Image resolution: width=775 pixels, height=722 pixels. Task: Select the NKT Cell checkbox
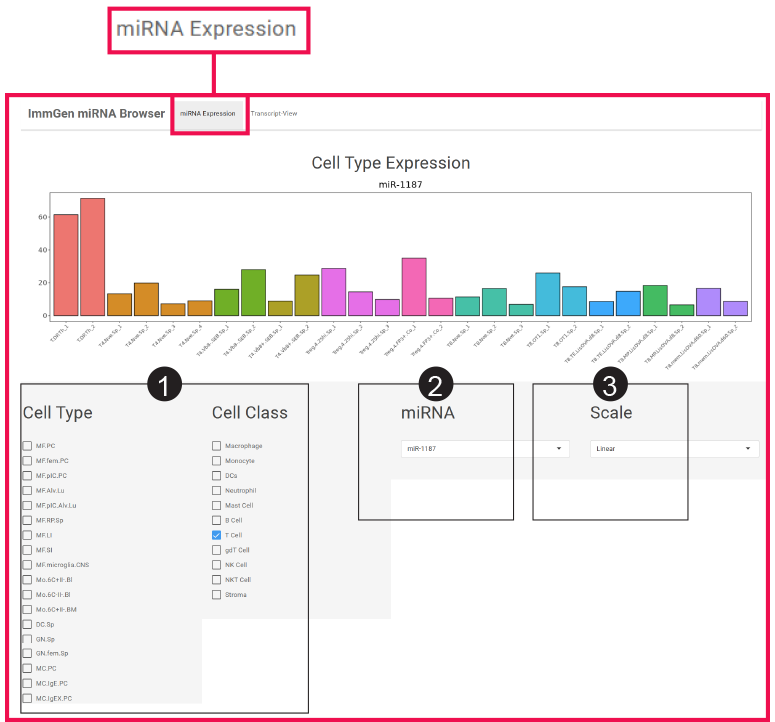click(216, 579)
